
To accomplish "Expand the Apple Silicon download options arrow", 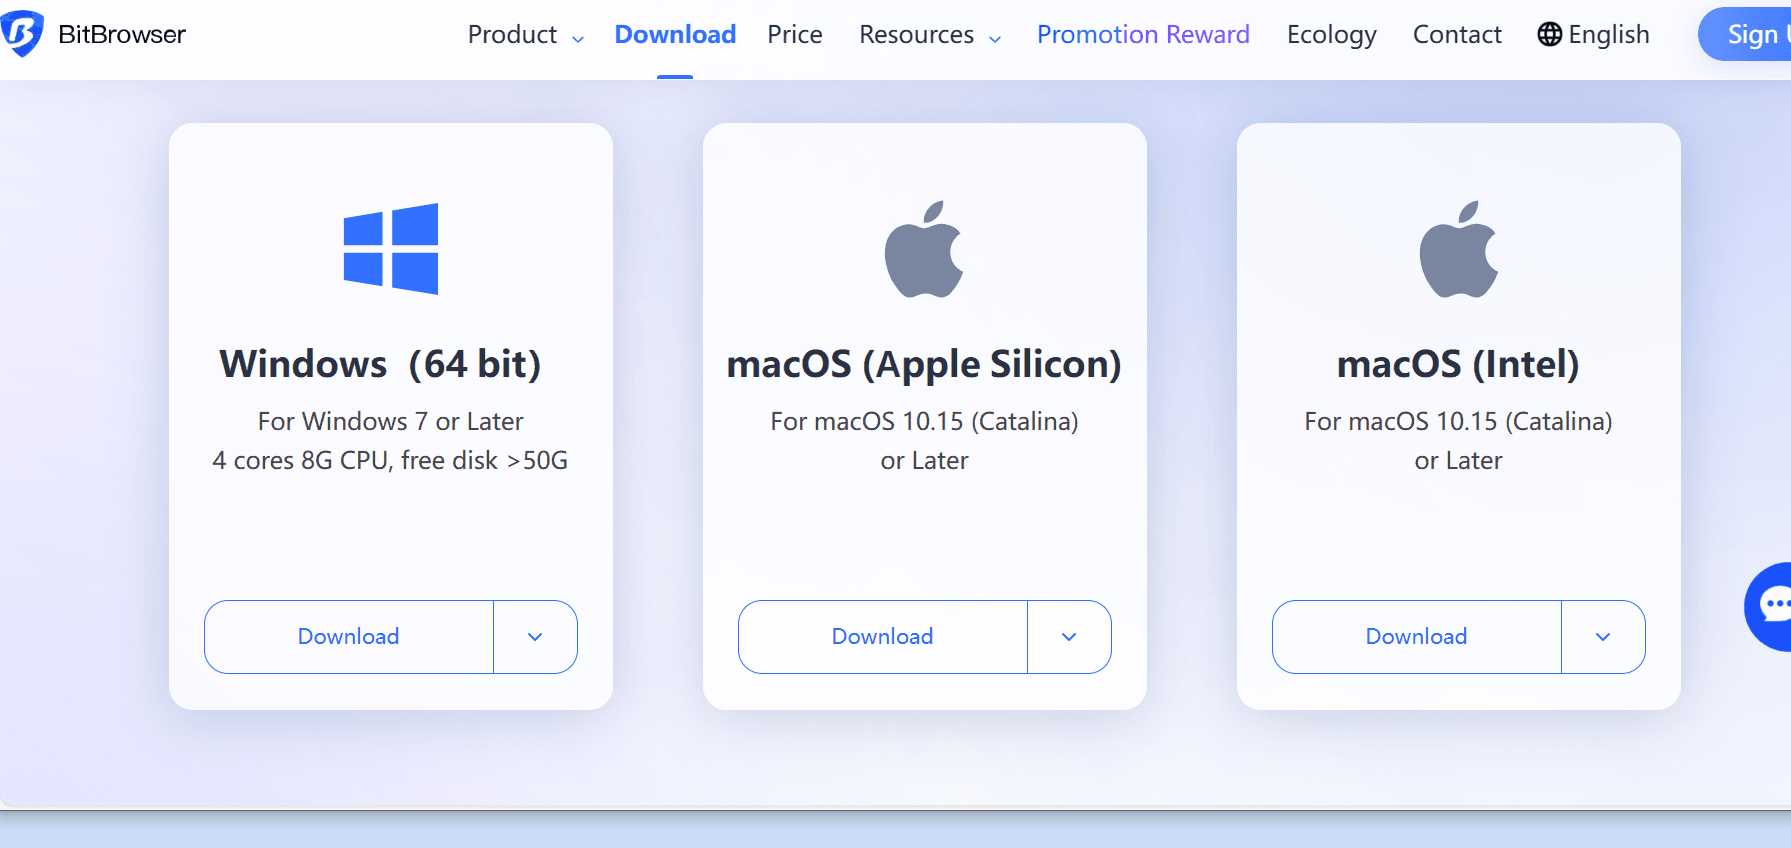I will tap(1069, 637).
